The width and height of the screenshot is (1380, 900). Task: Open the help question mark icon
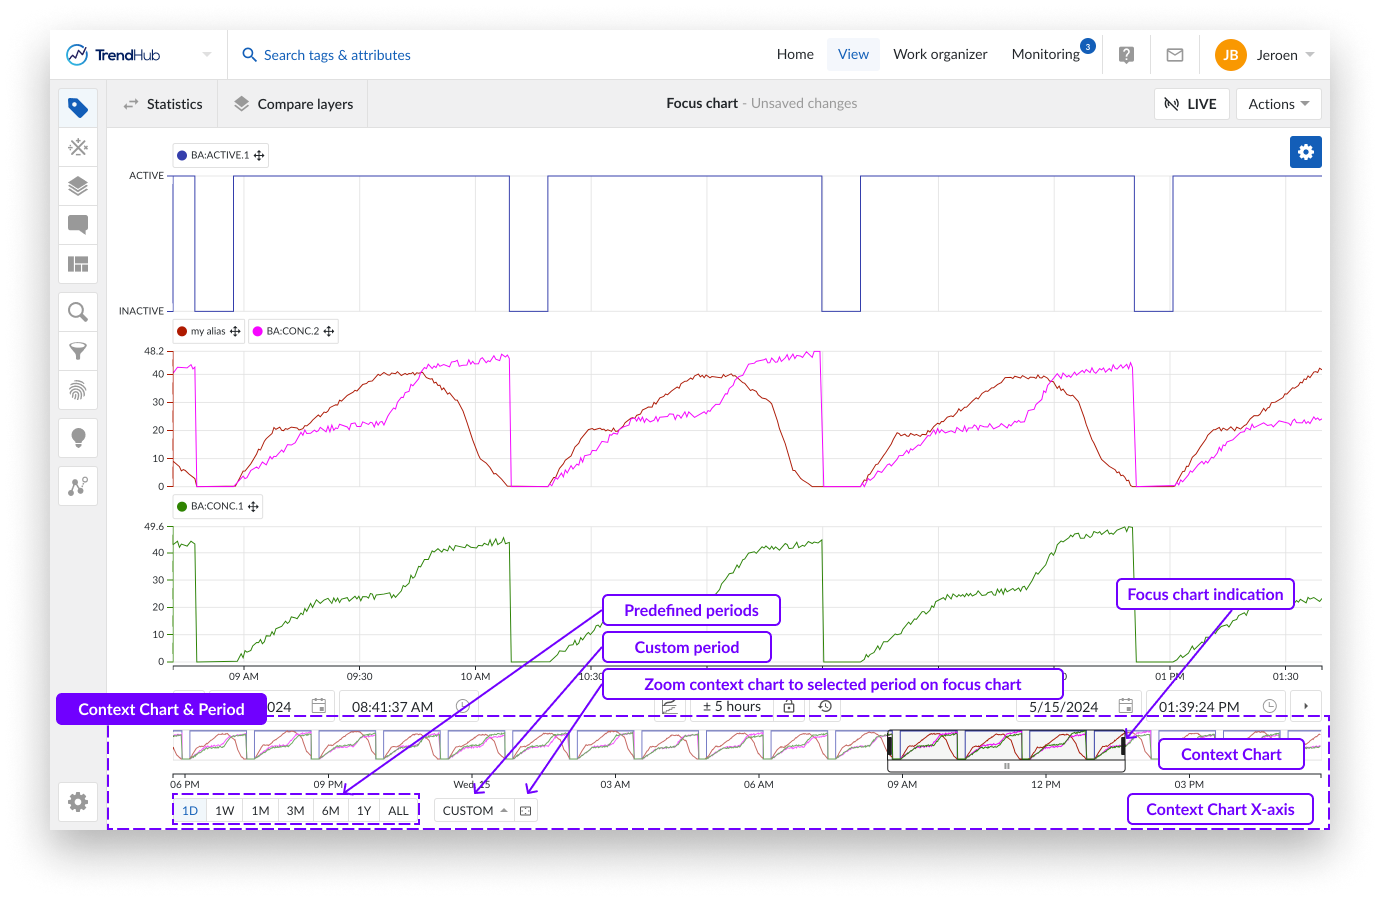1126,55
